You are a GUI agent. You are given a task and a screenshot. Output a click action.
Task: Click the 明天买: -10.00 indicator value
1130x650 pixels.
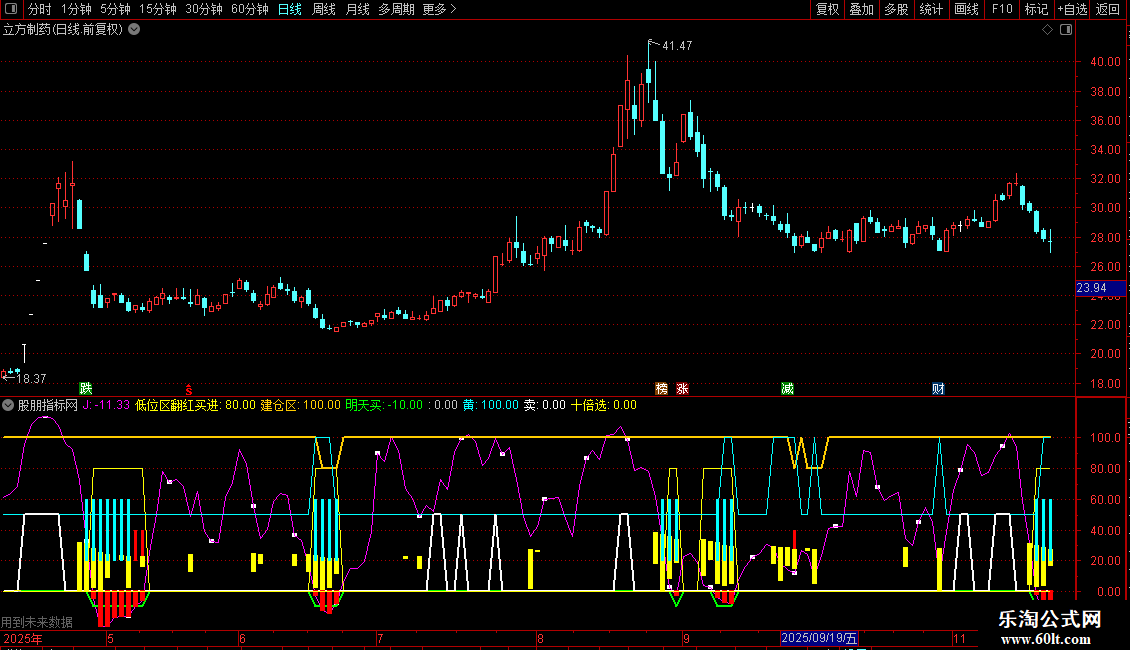coord(384,405)
